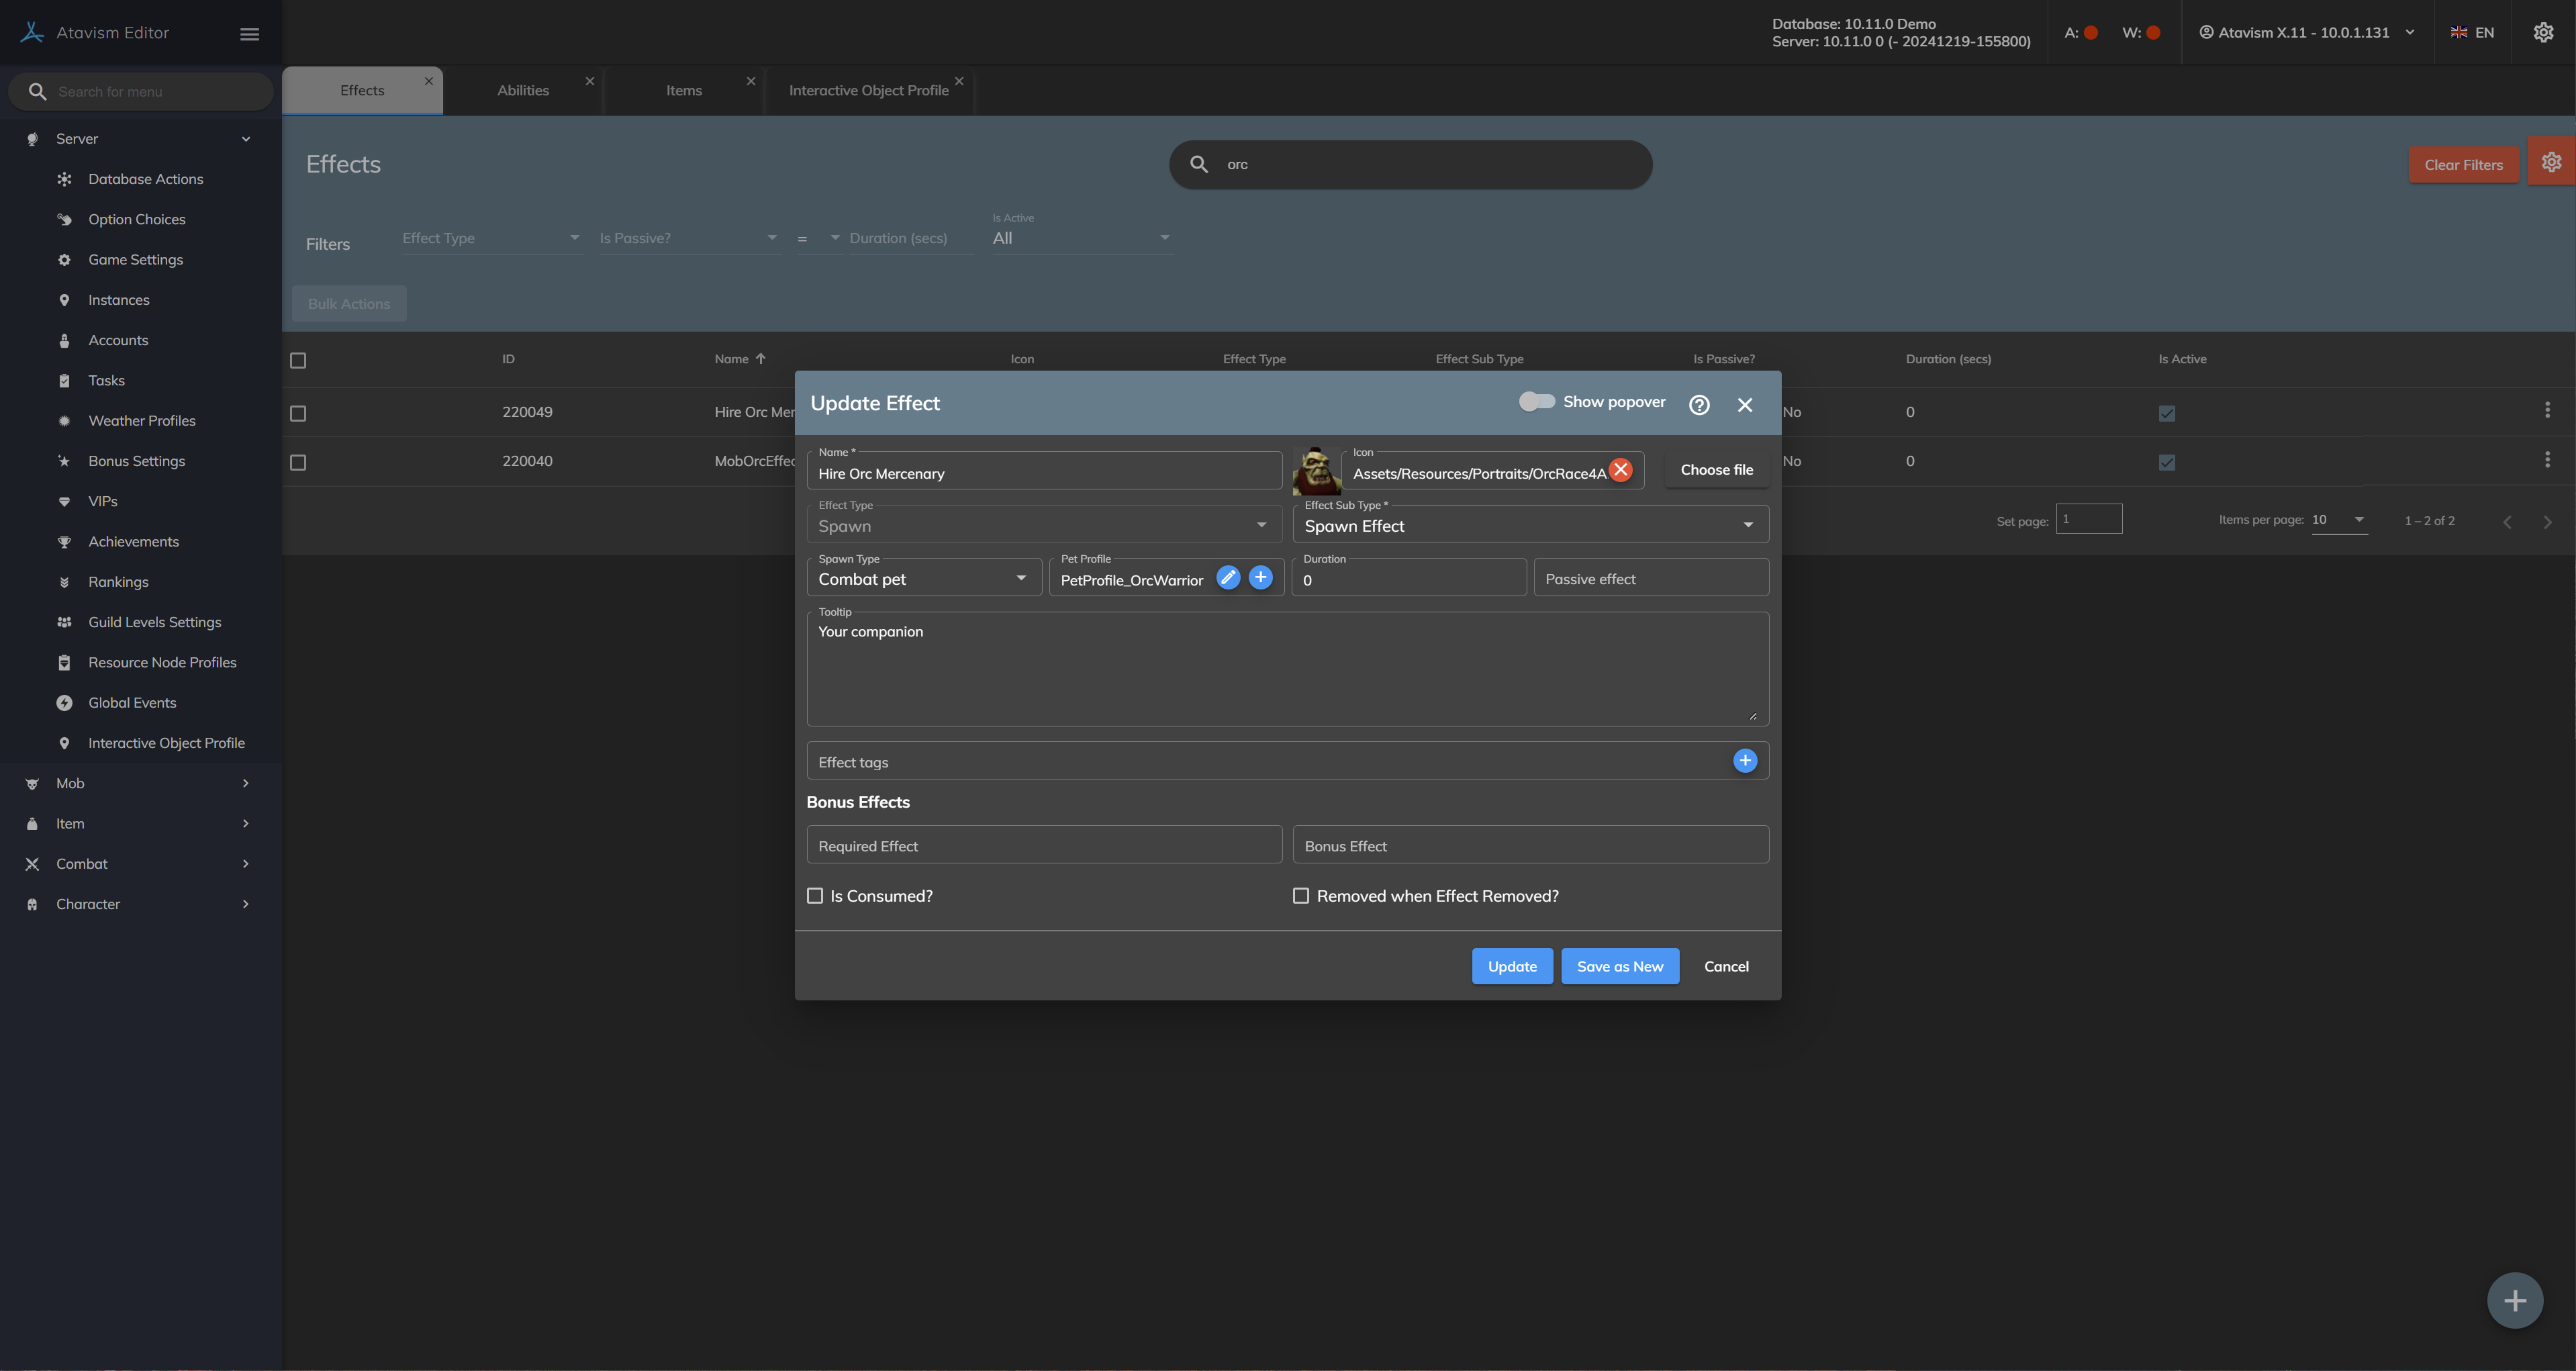
Task: Toggle the Show popover switch
Action: [x=1536, y=402]
